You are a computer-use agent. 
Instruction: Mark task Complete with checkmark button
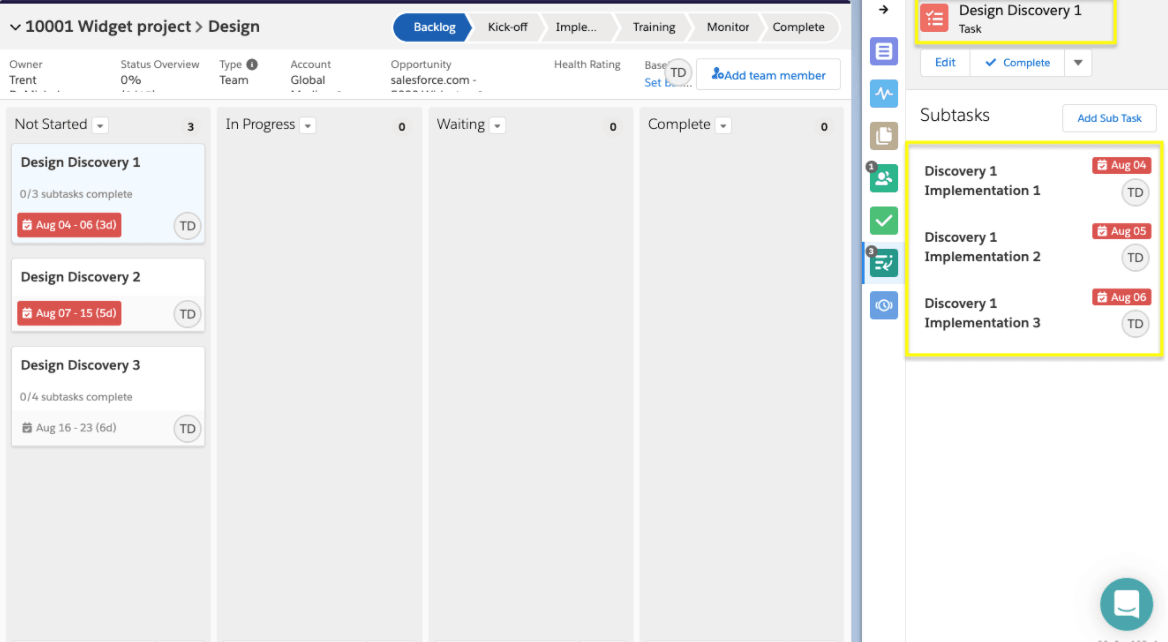[x=1018, y=63]
